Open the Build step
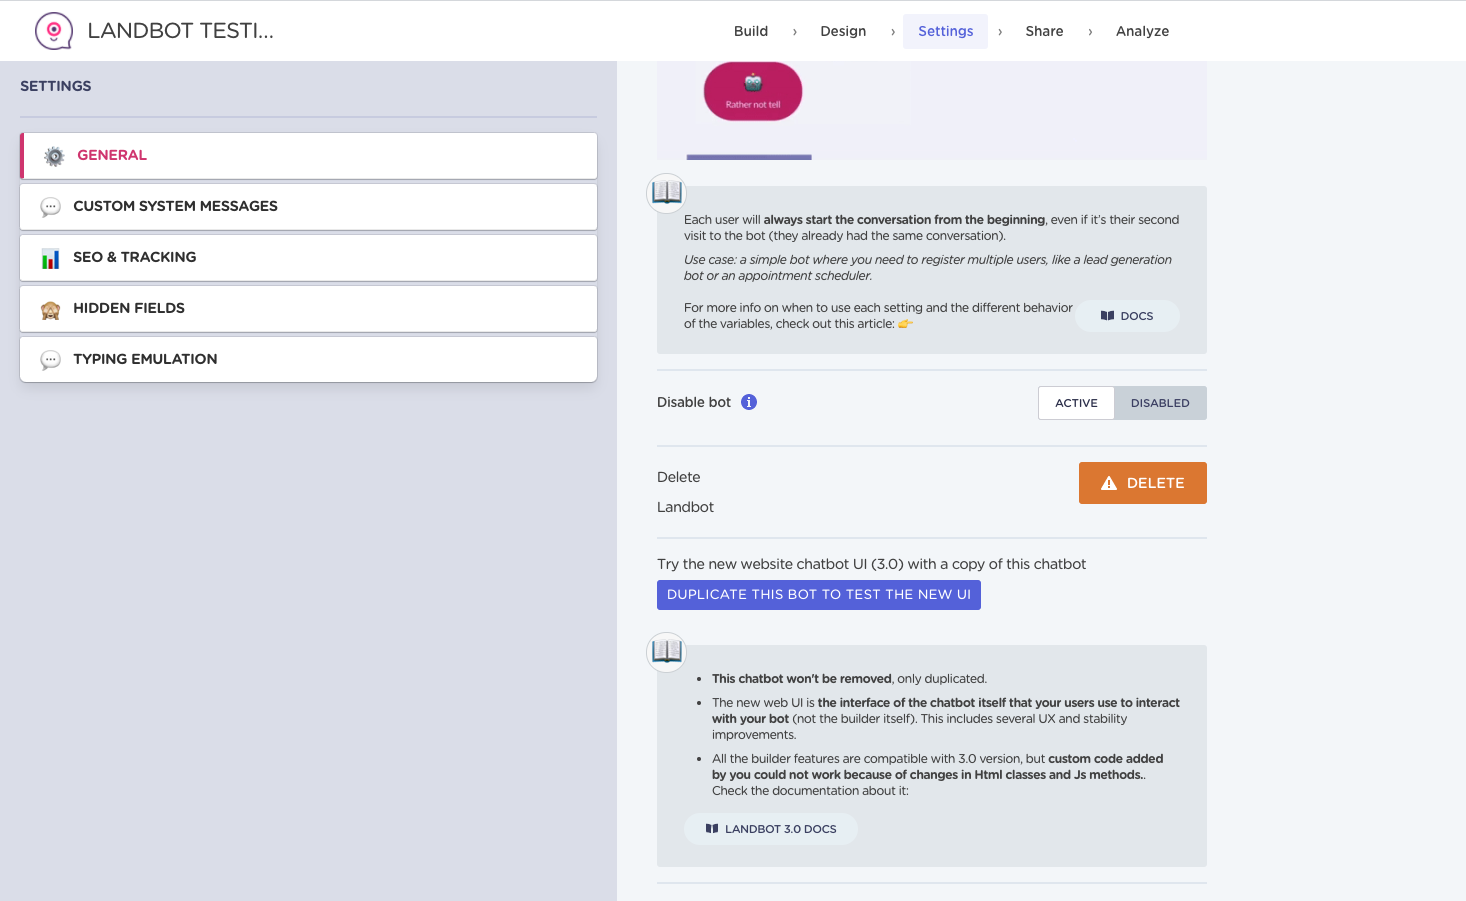This screenshot has height=901, width=1466. pos(751,31)
